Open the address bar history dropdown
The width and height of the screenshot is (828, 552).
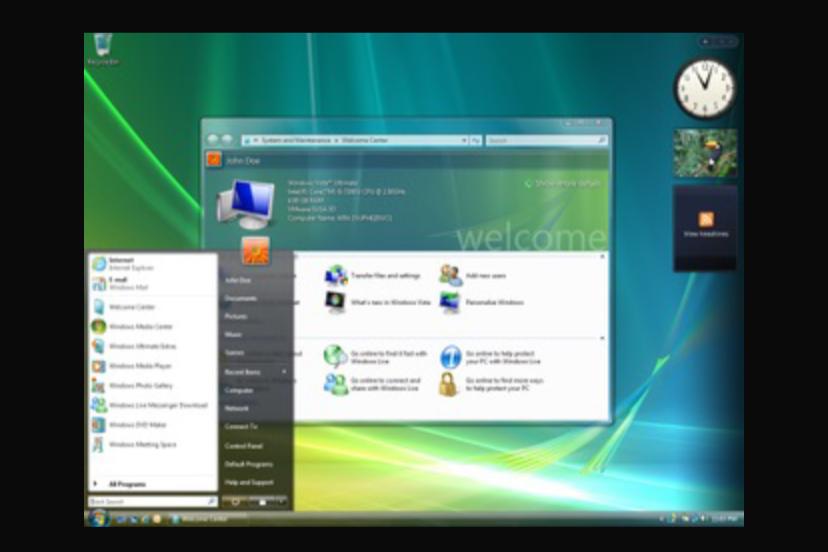coord(464,140)
